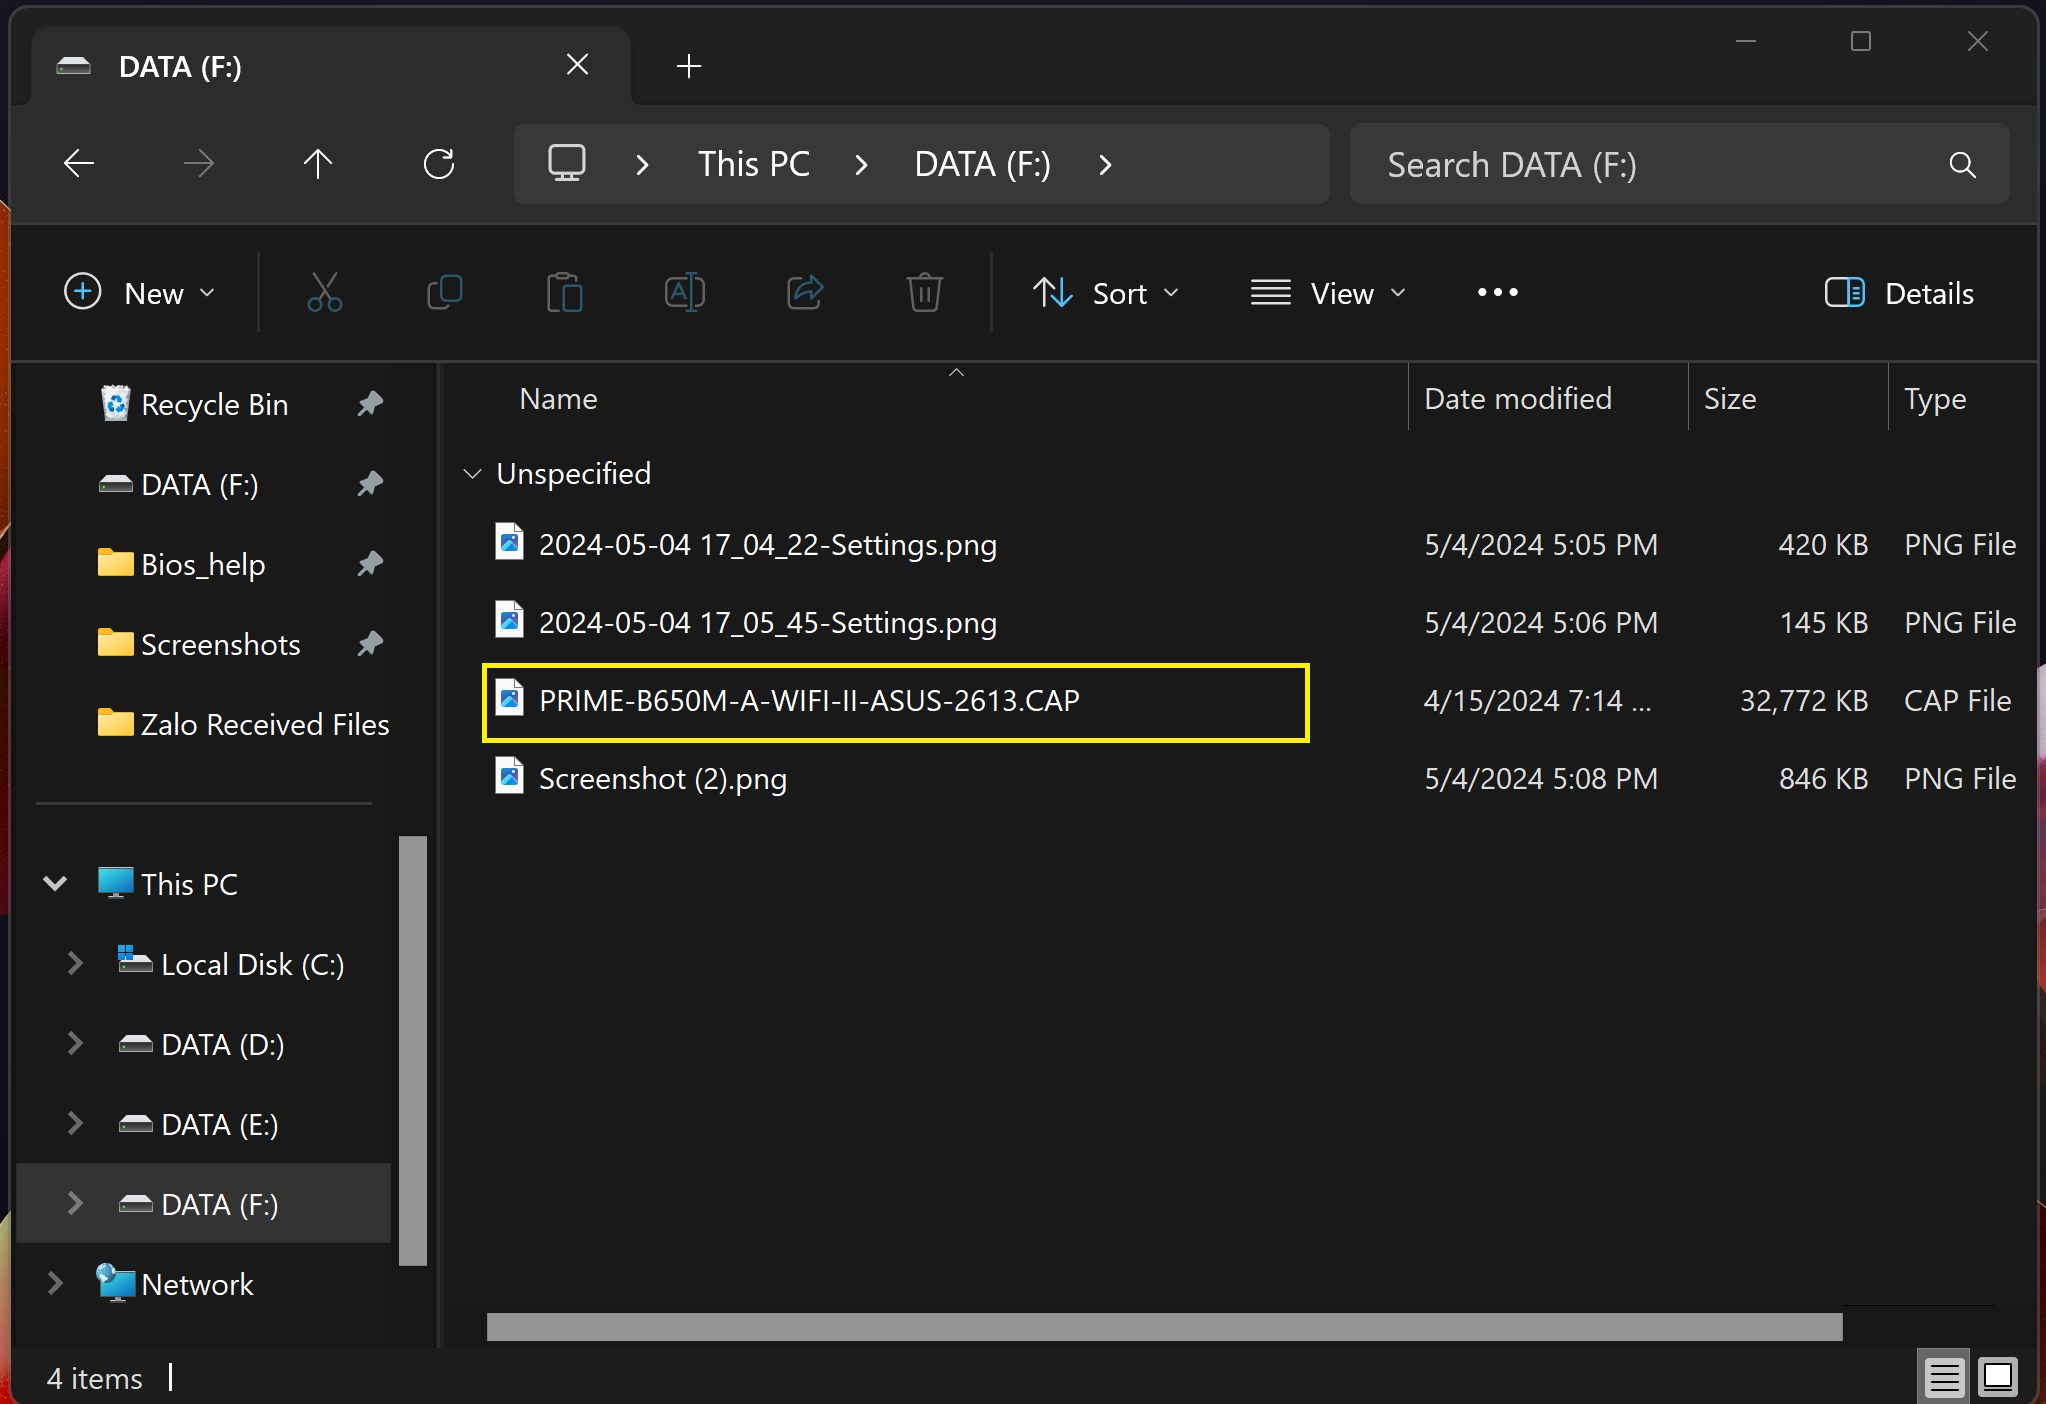Click the Rename icon in toolbar

[x=684, y=293]
